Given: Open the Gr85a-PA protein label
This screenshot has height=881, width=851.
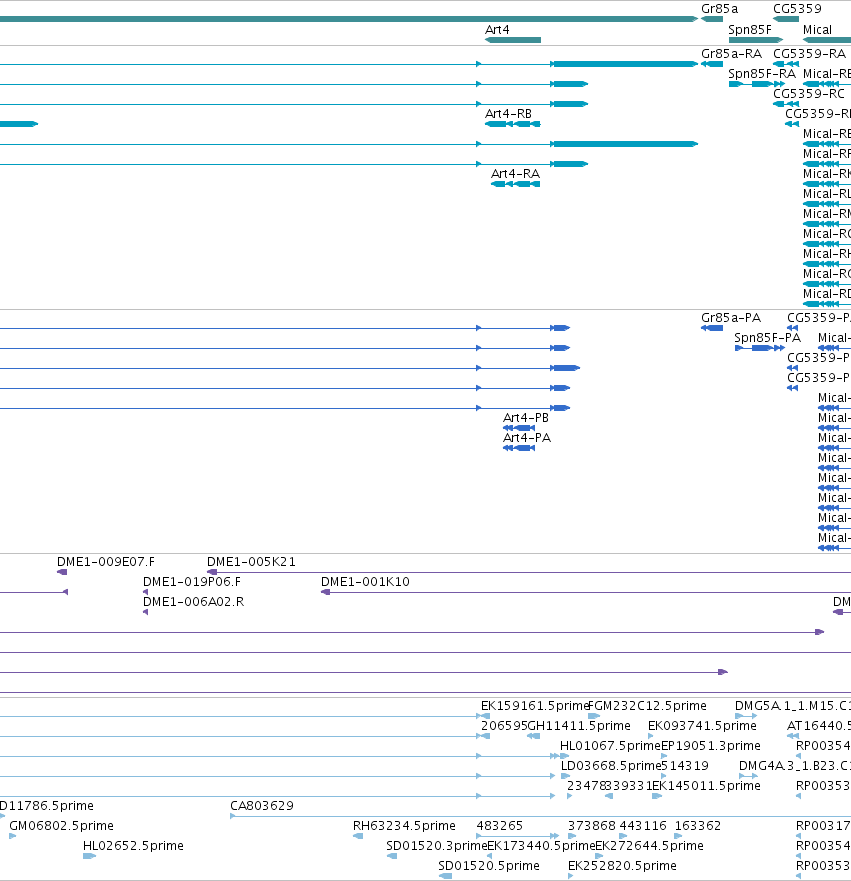Looking at the screenshot, I should coord(731,318).
